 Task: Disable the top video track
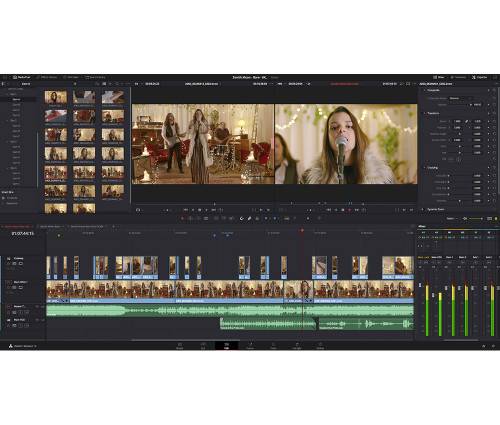21,263
